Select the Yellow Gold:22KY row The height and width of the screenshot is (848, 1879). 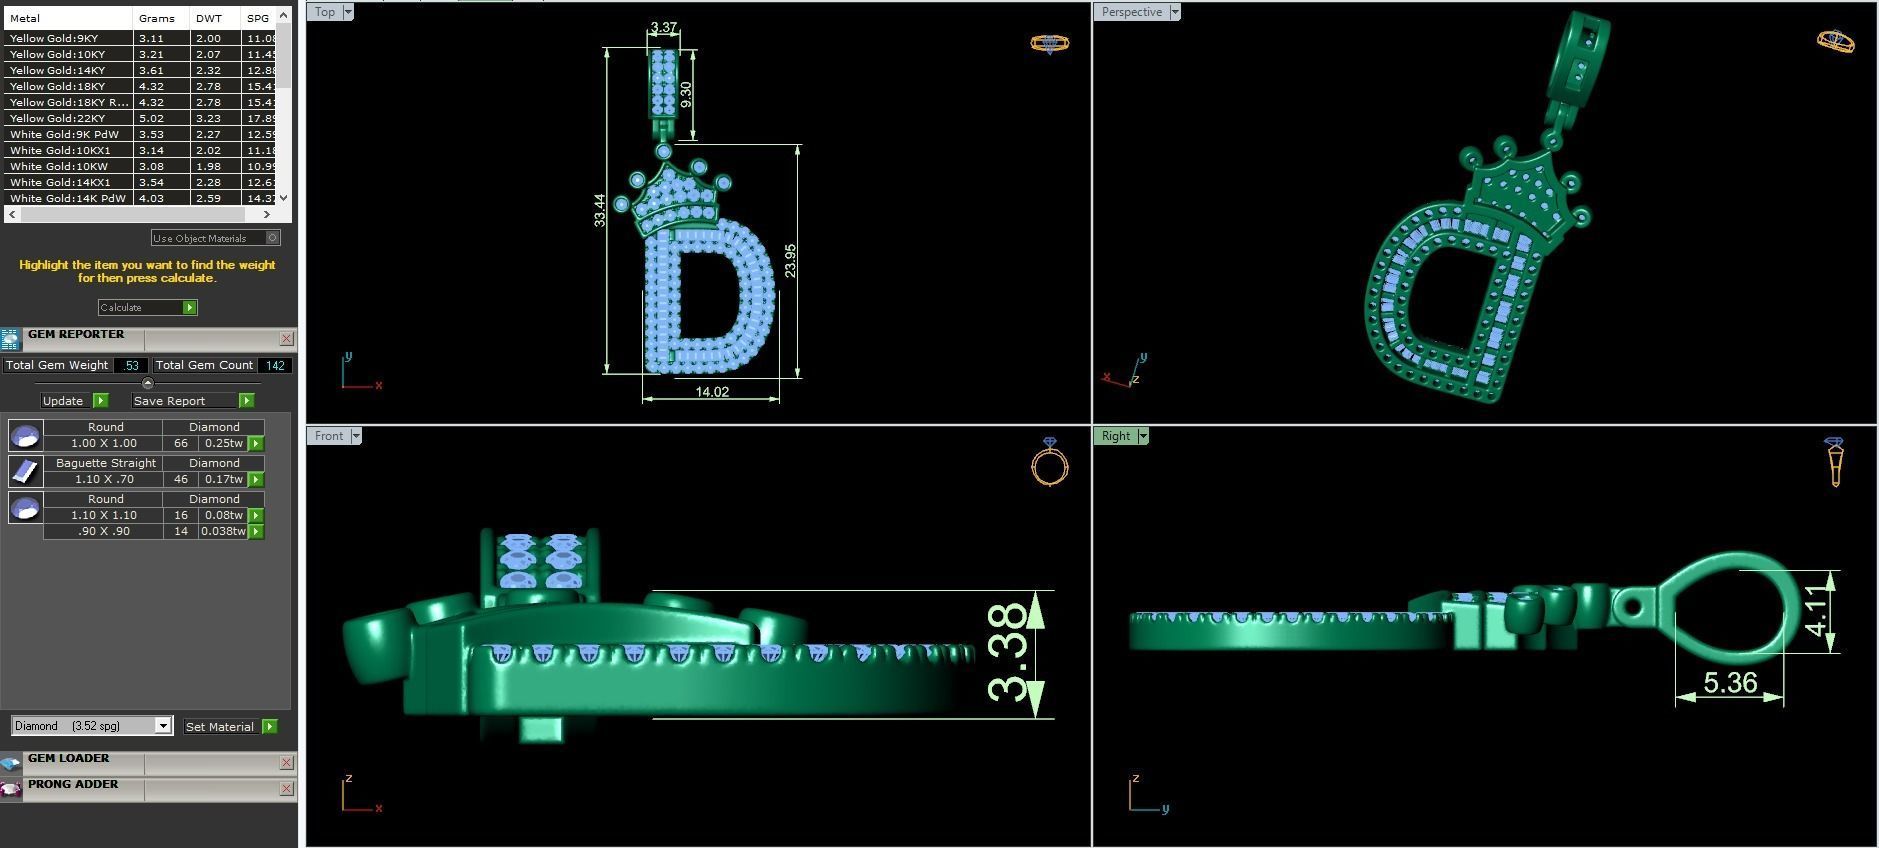coord(140,118)
